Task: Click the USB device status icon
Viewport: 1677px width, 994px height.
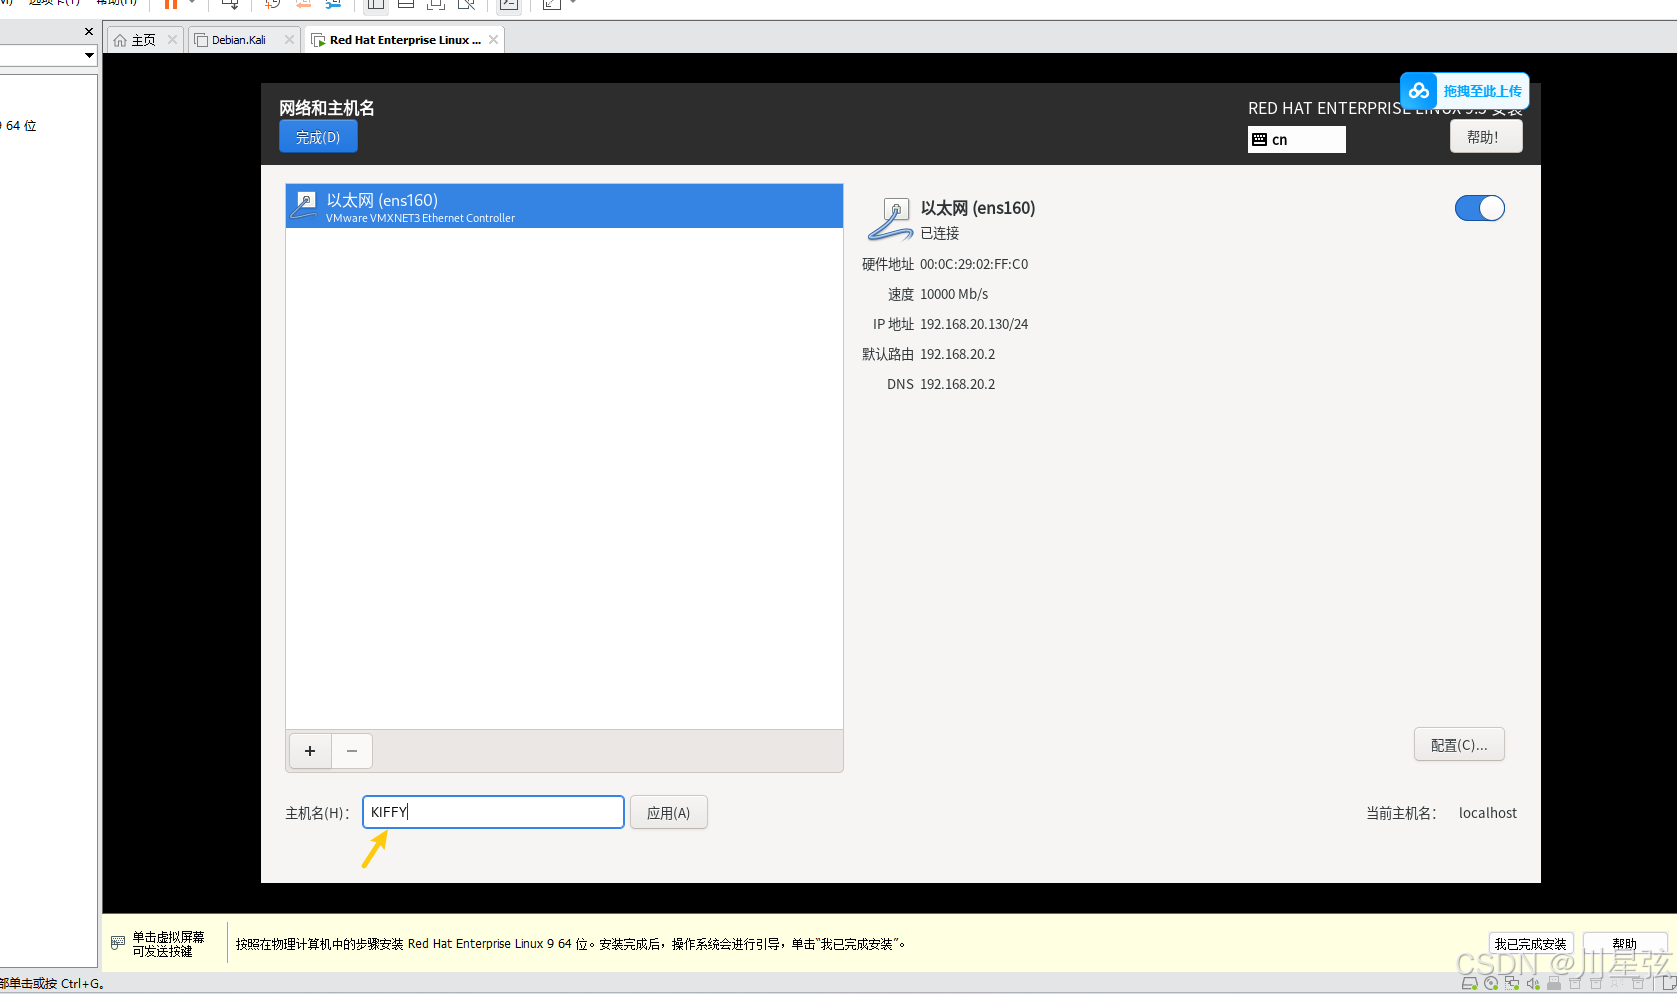Action: point(1554,983)
